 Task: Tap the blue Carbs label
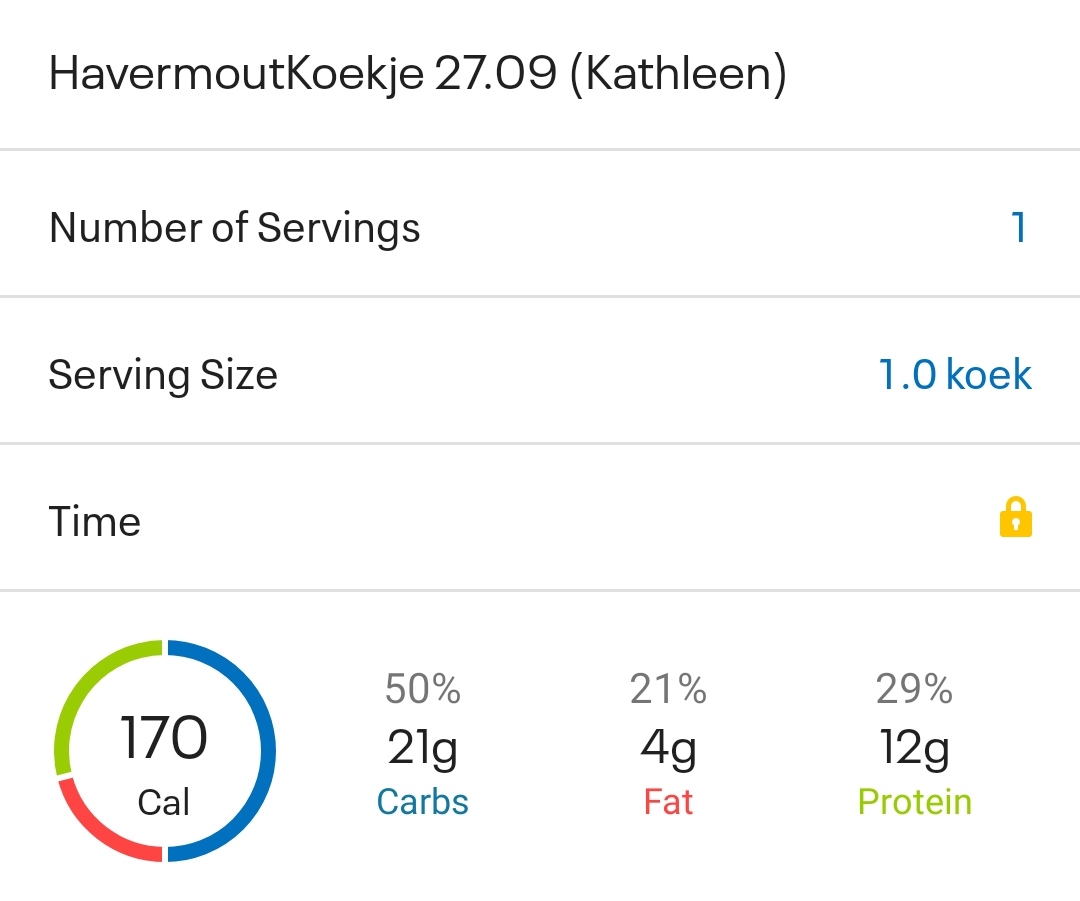click(422, 802)
